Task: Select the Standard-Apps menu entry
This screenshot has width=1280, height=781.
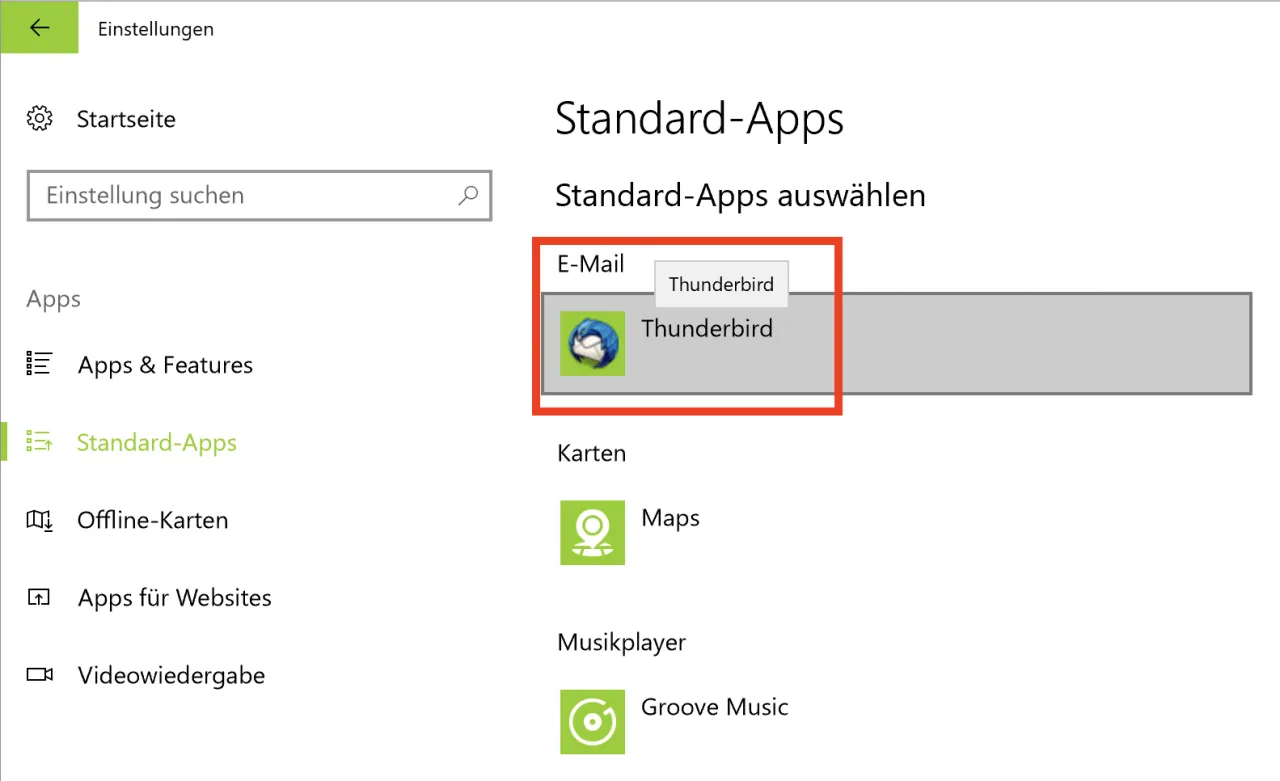Action: pos(157,443)
